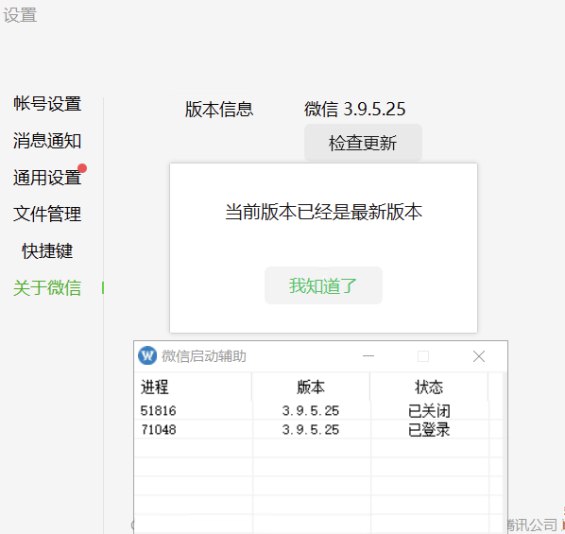565x534 pixels.
Task: Select 快捷键 settings section
Action: (47, 251)
